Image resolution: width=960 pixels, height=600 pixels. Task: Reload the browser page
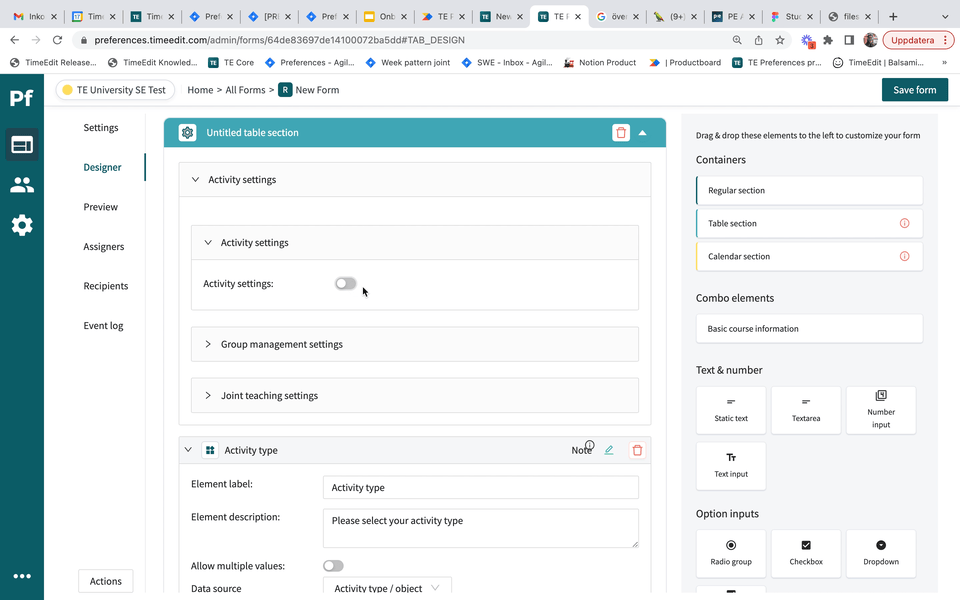coord(58,40)
